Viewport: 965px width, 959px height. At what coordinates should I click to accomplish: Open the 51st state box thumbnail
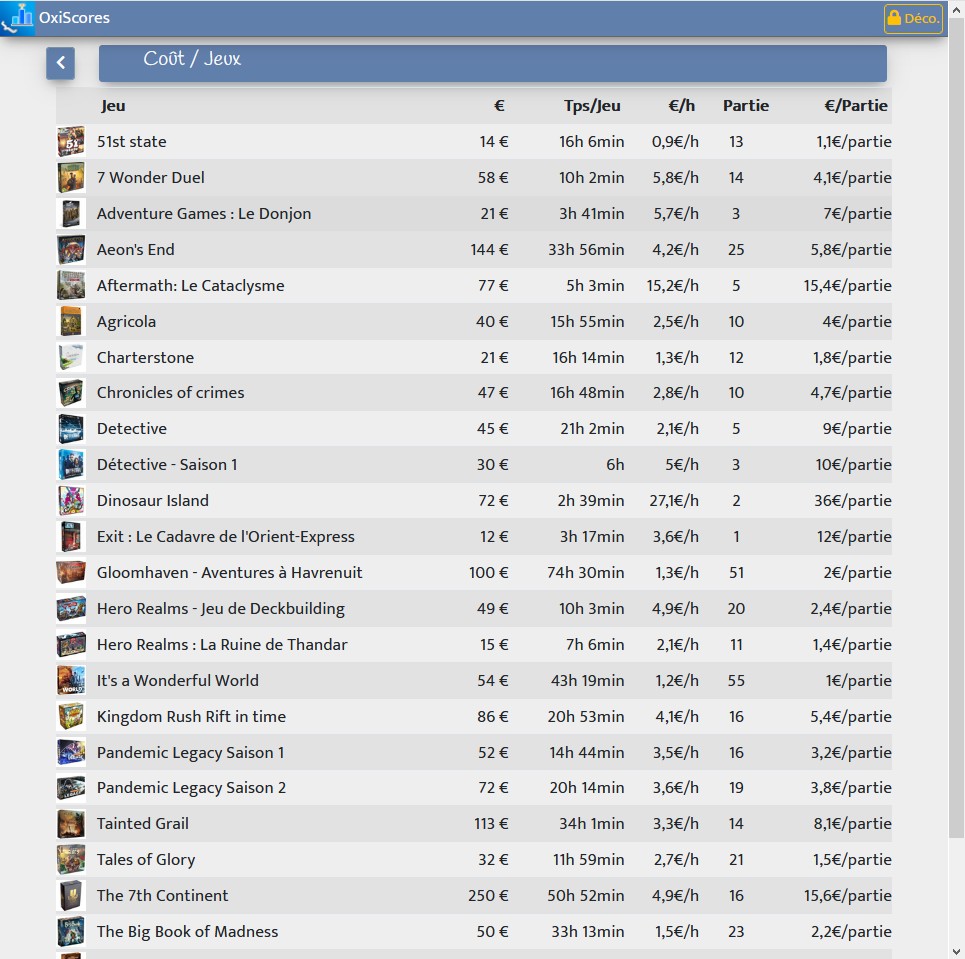(x=71, y=142)
